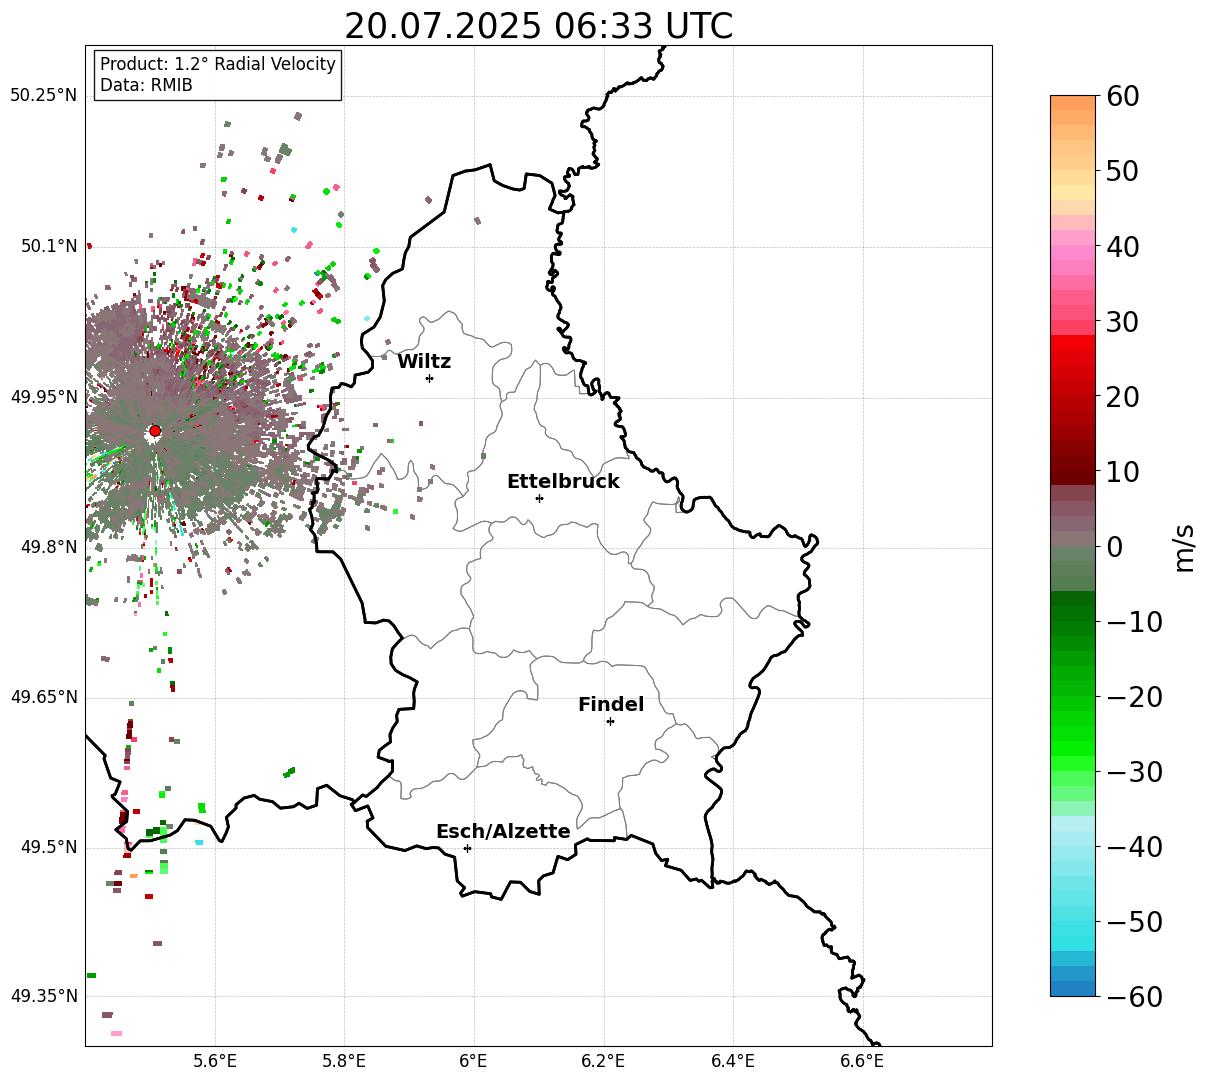Click the Data: RMIB text
Viewport: 1207px width, 1081px height.
click(146, 86)
